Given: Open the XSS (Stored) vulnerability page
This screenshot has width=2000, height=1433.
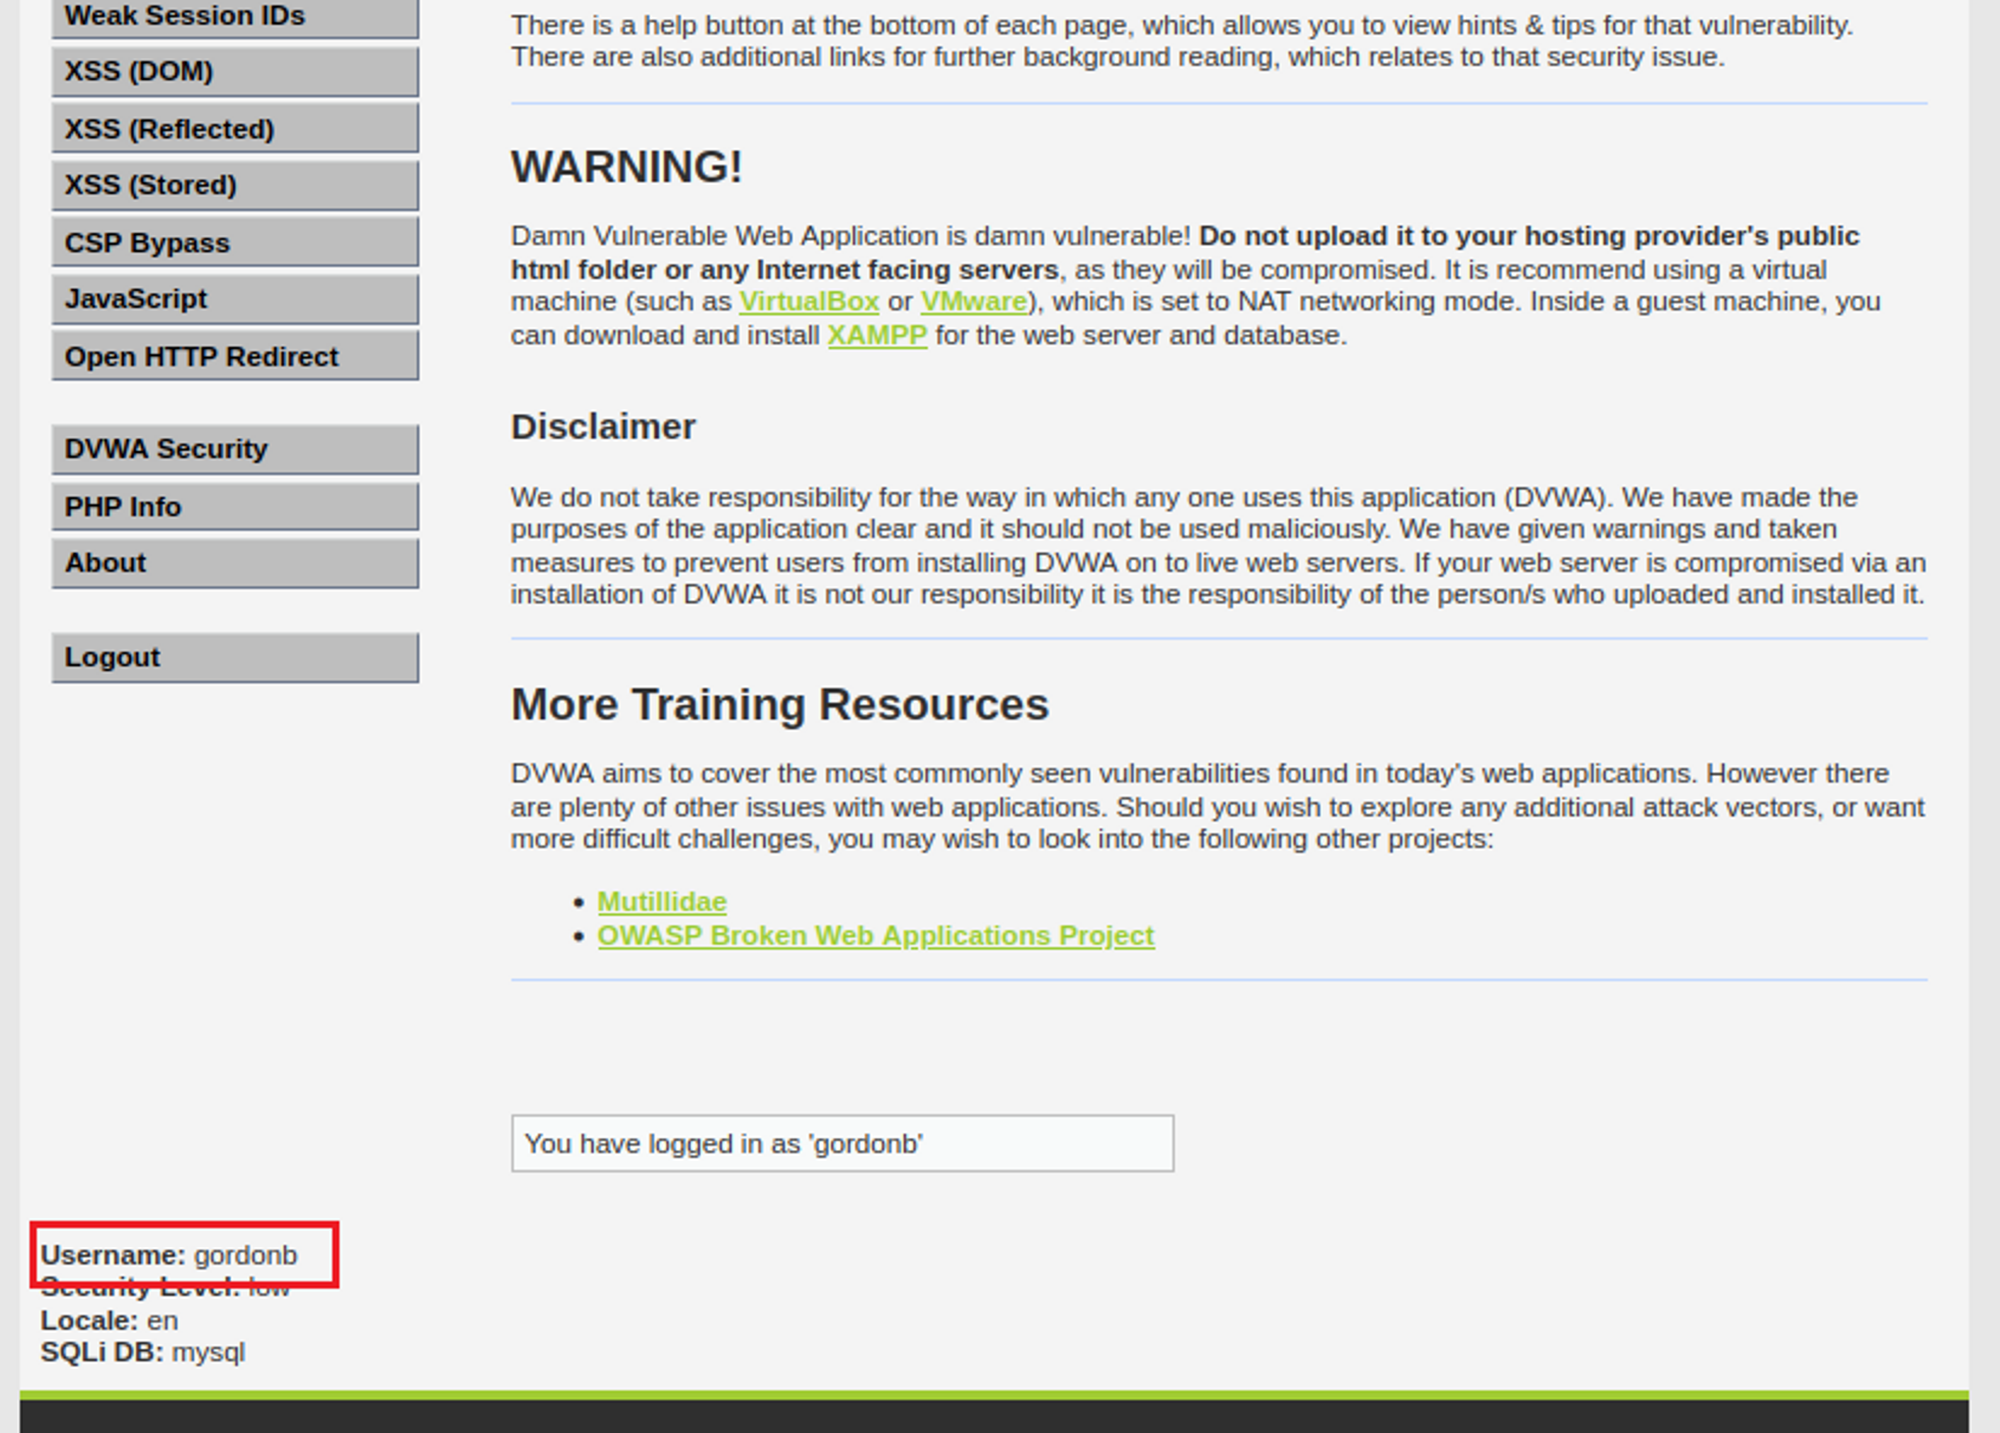Looking at the screenshot, I should point(234,186).
